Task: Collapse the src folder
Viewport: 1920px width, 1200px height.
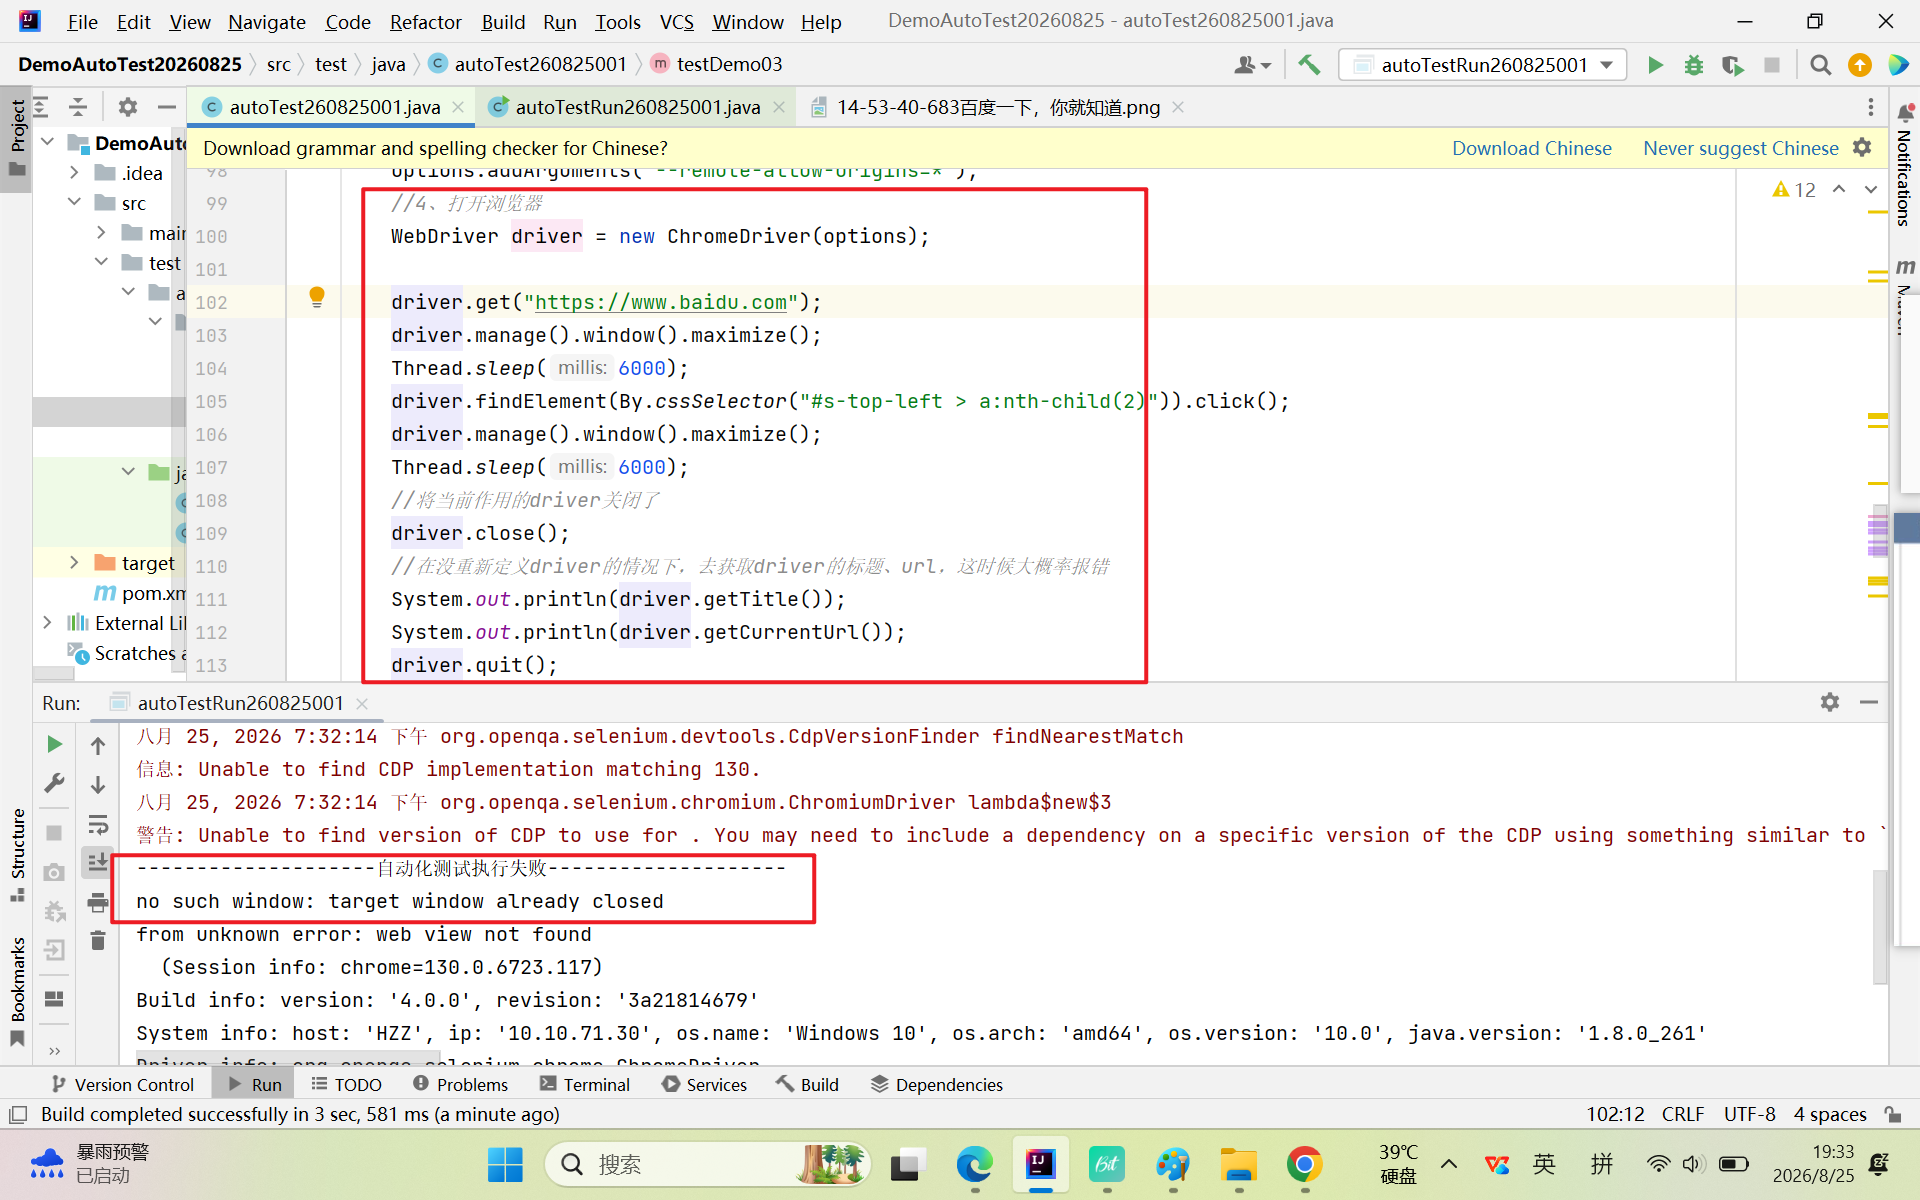Action: (x=74, y=203)
